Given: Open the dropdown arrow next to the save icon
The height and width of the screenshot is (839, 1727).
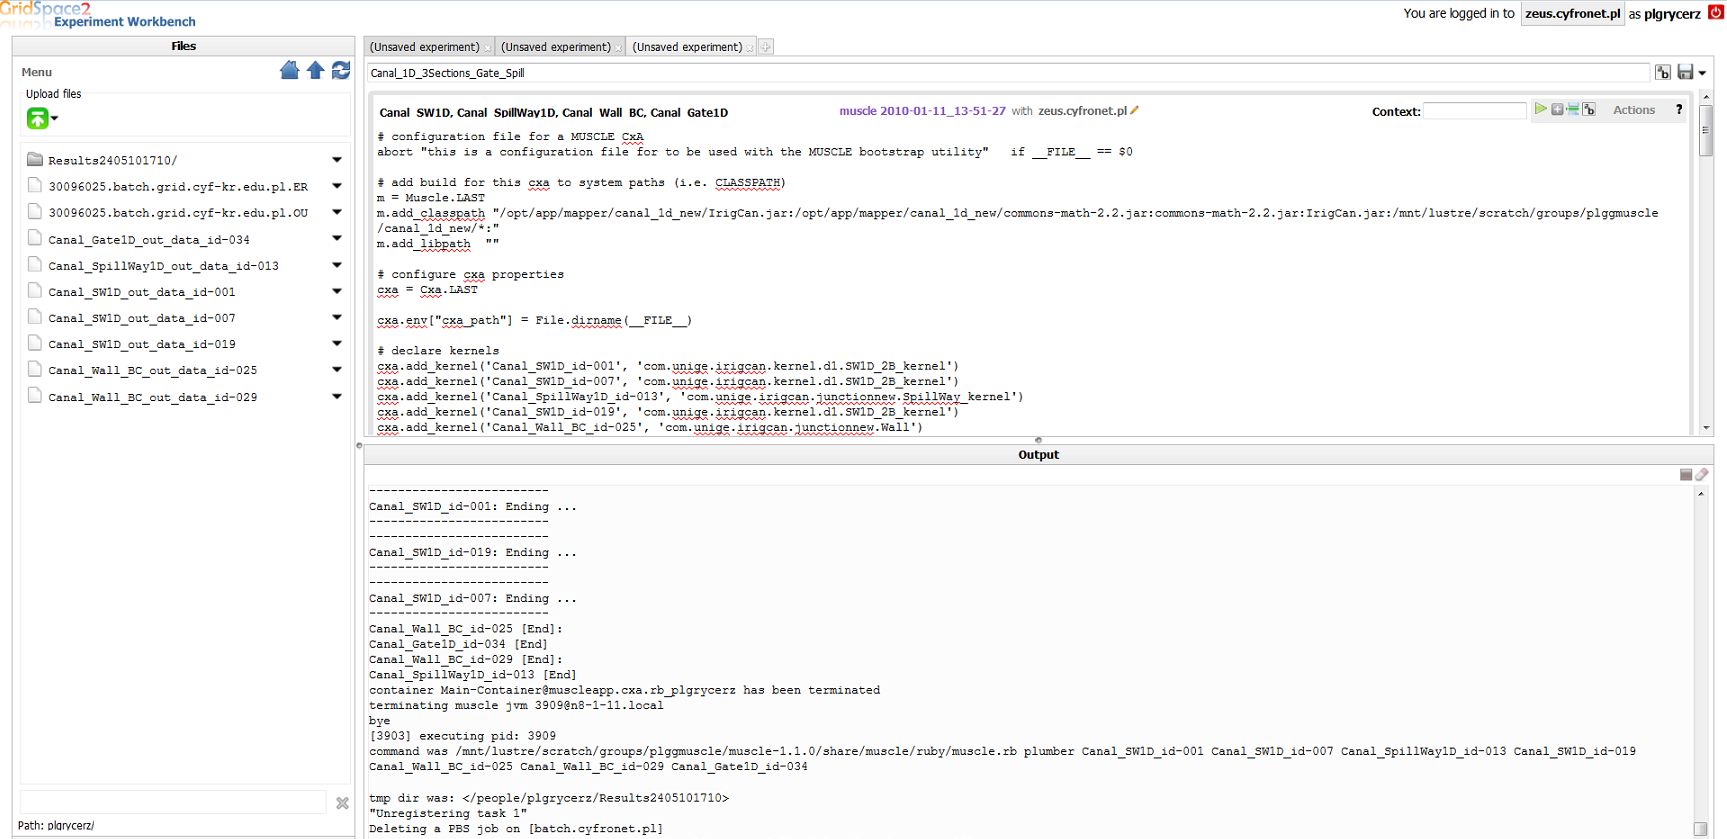Looking at the screenshot, I should click(x=1702, y=73).
